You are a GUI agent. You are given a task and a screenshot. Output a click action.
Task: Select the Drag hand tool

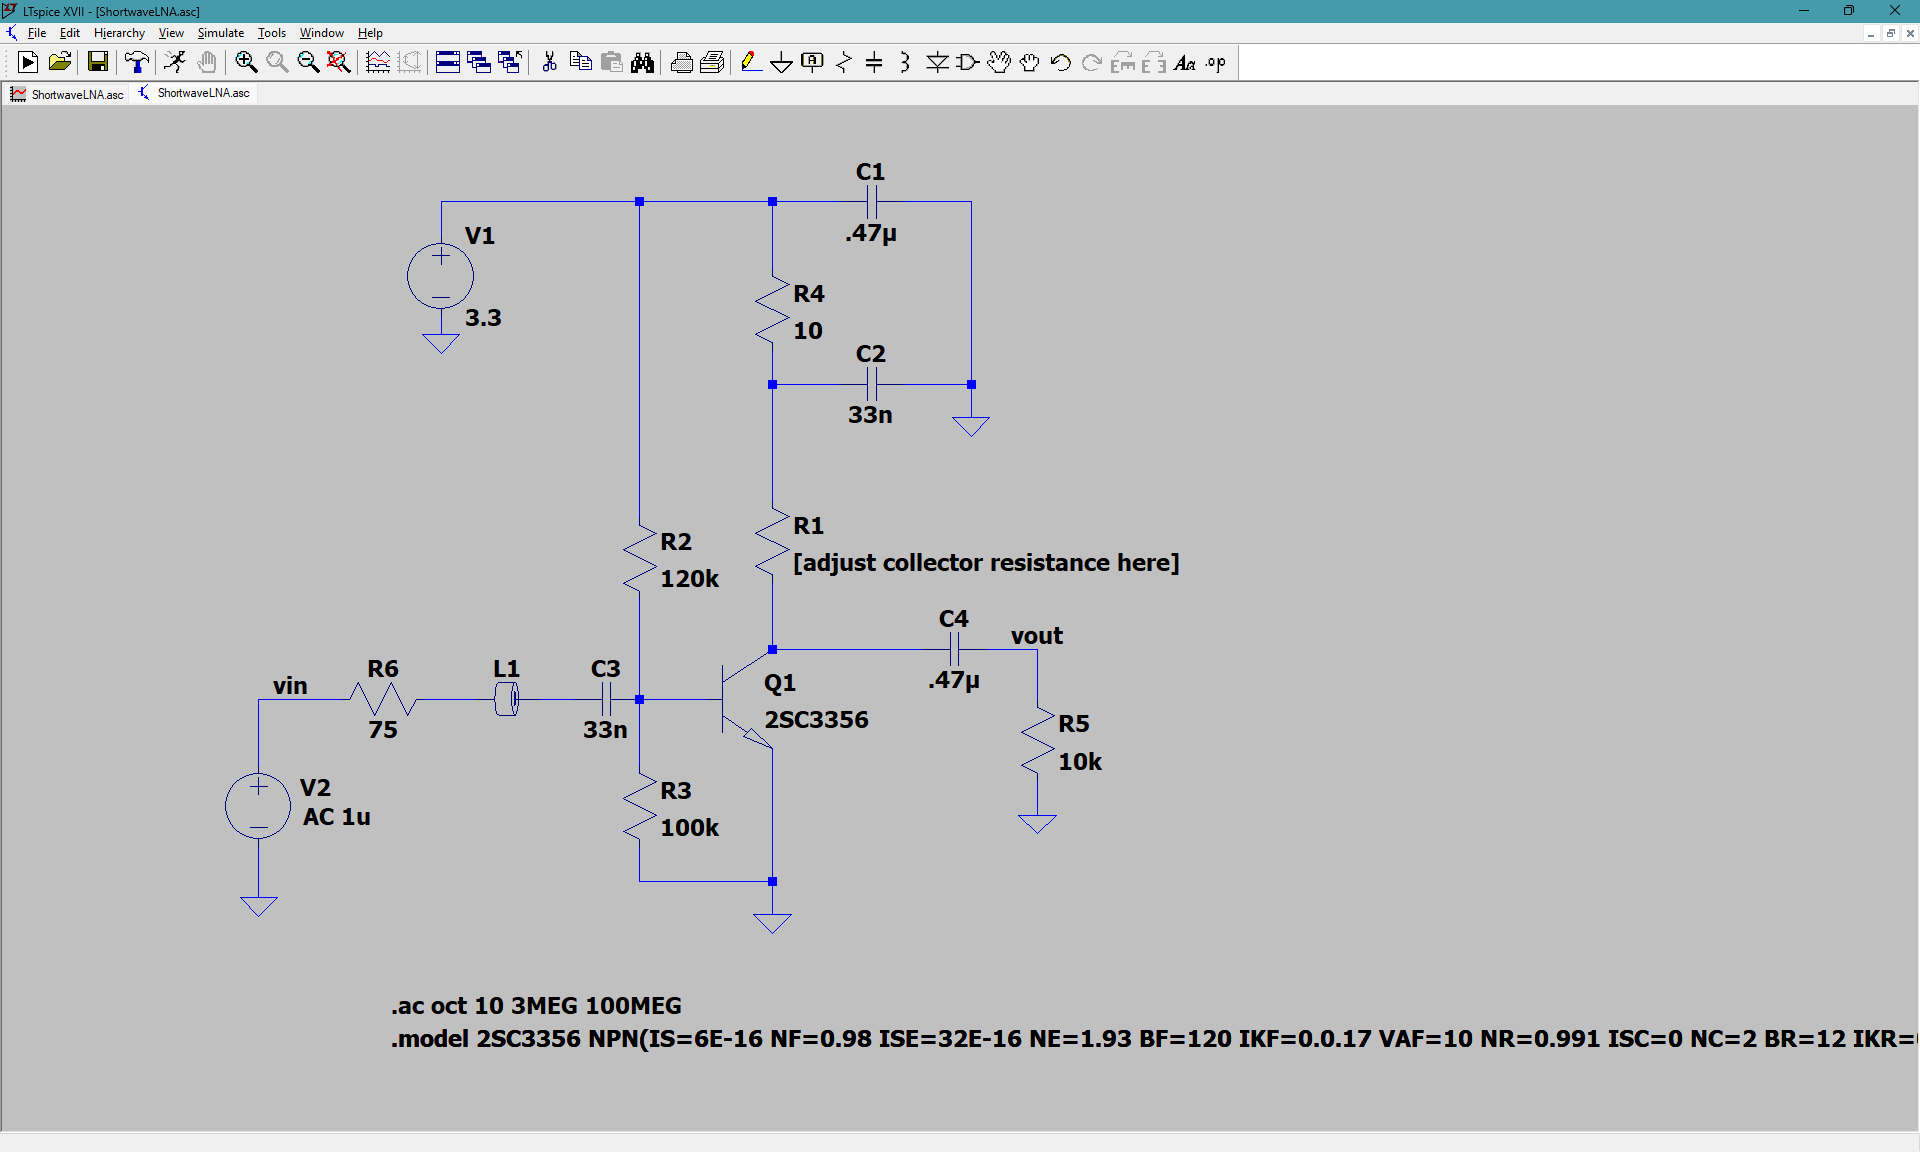coord(1030,63)
